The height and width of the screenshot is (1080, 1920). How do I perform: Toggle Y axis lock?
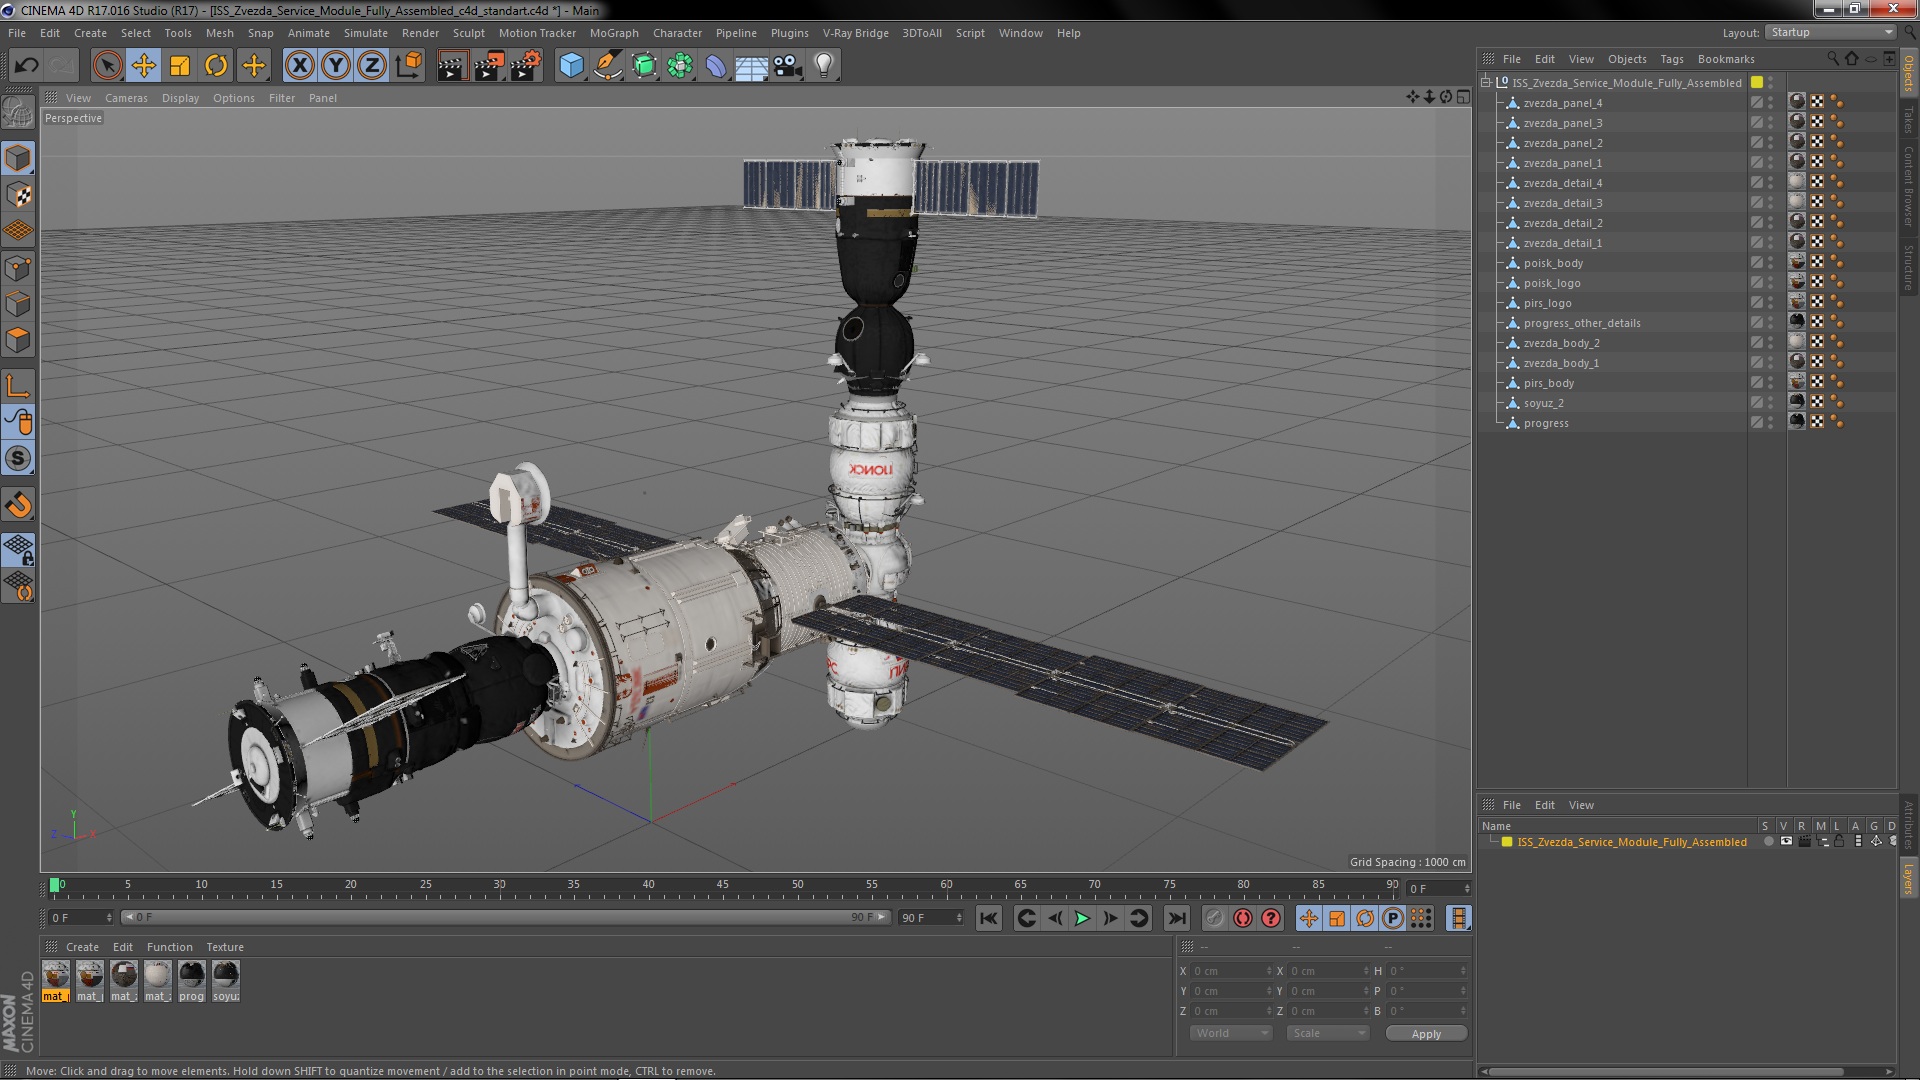(336, 66)
